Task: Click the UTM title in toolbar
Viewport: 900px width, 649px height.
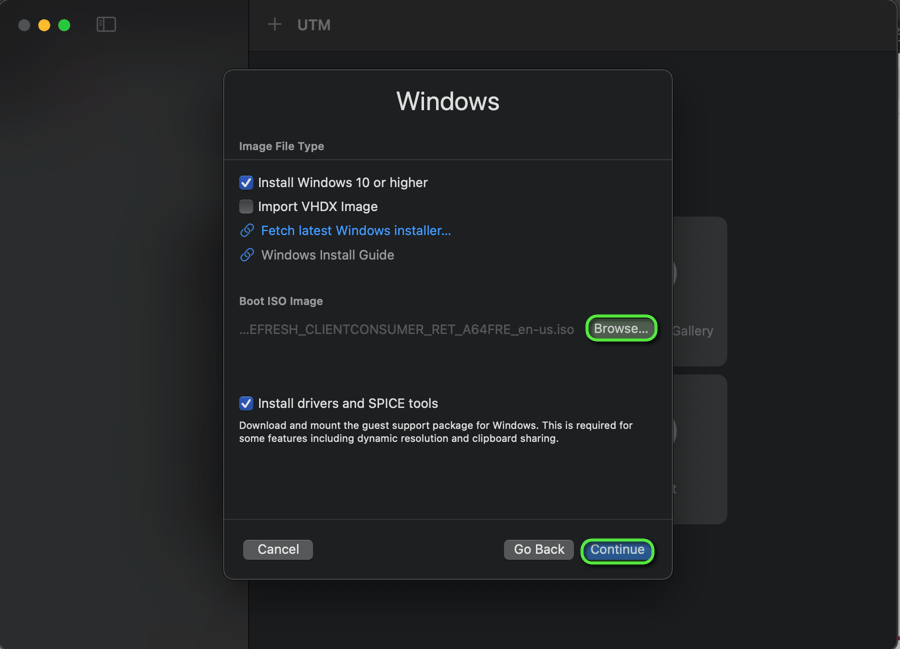Action: coord(314,25)
